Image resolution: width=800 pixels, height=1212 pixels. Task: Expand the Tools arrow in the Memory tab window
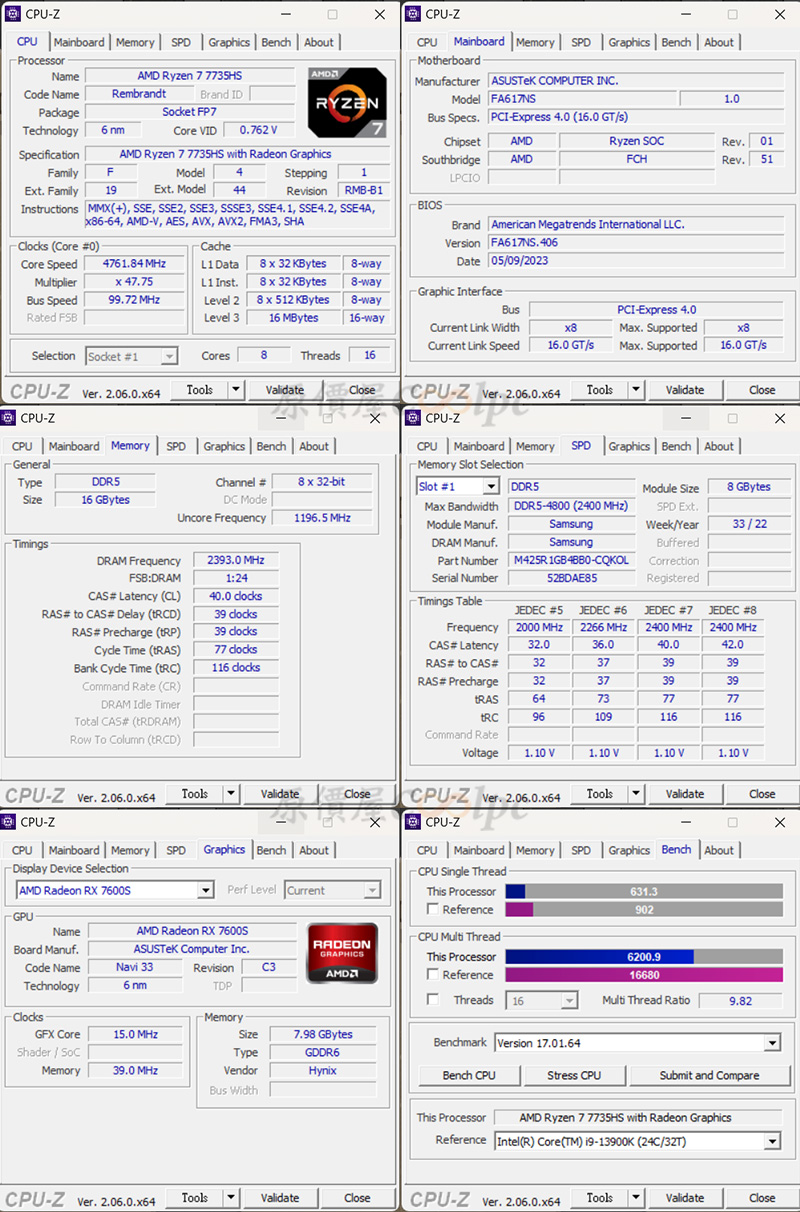coord(231,794)
